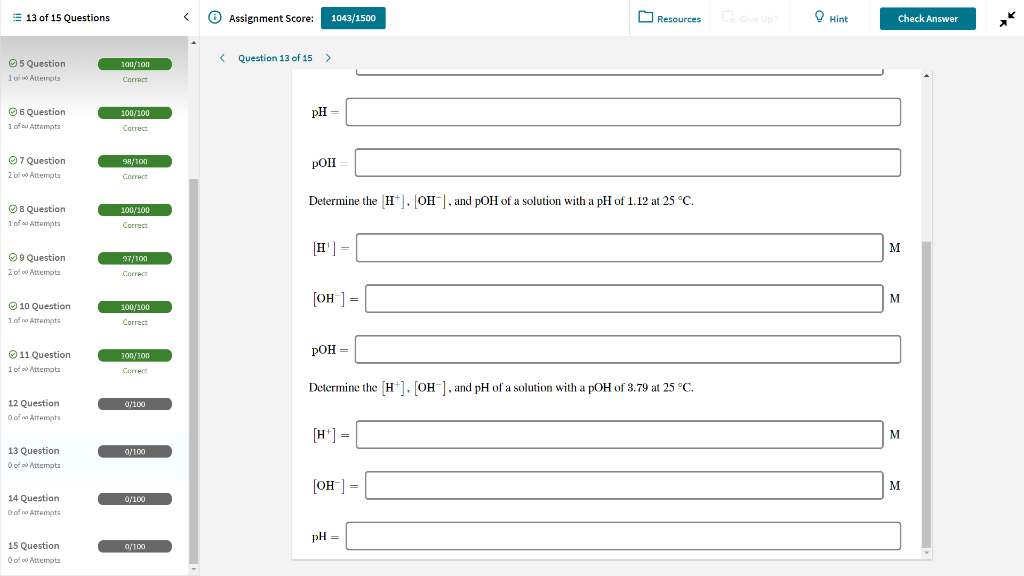Viewport: 1024px width, 576px height.
Task: Click the Hint lightbulb icon
Action: pos(819,17)
